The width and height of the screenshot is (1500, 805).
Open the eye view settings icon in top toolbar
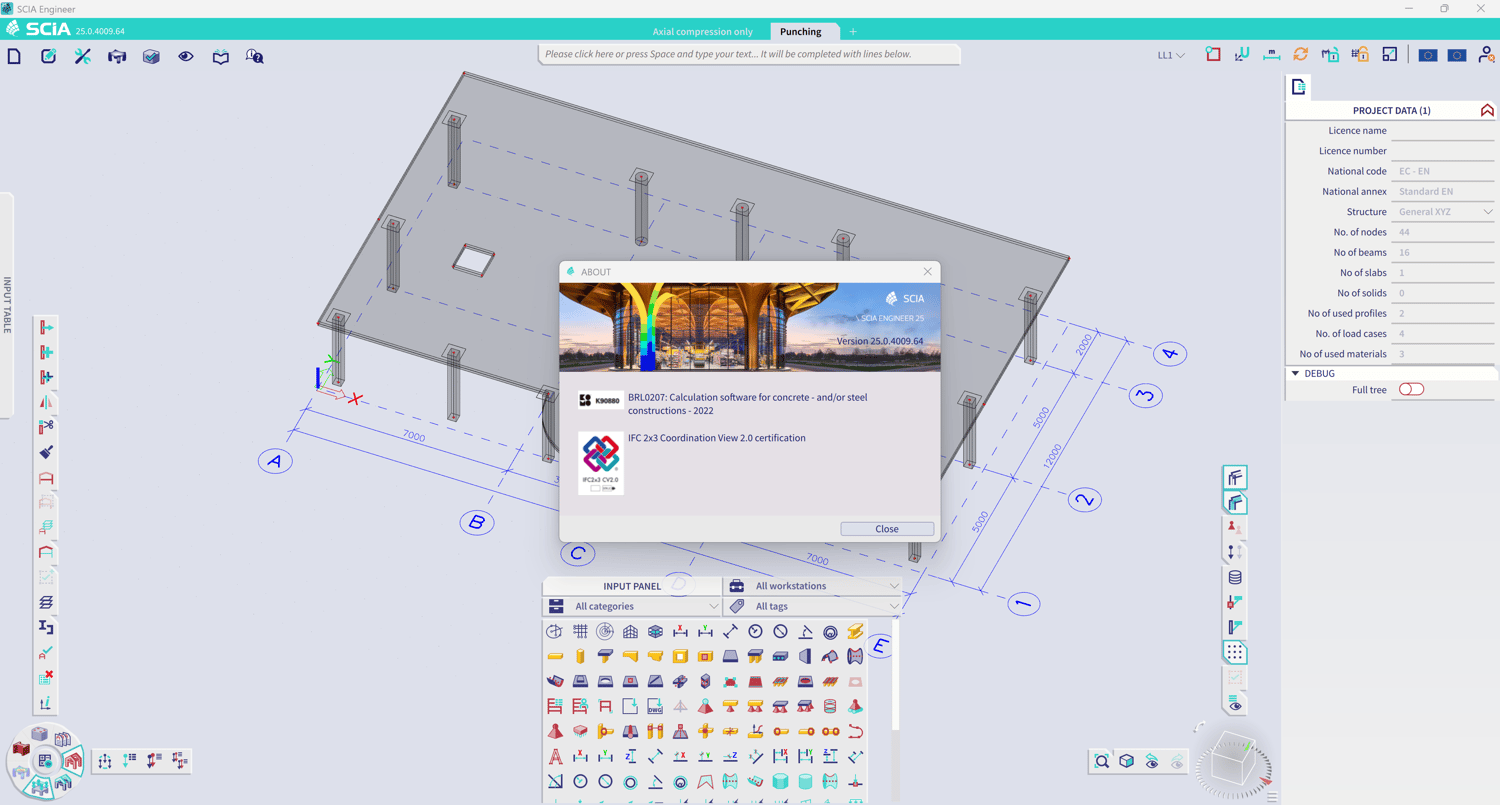(x=186, y=56)
